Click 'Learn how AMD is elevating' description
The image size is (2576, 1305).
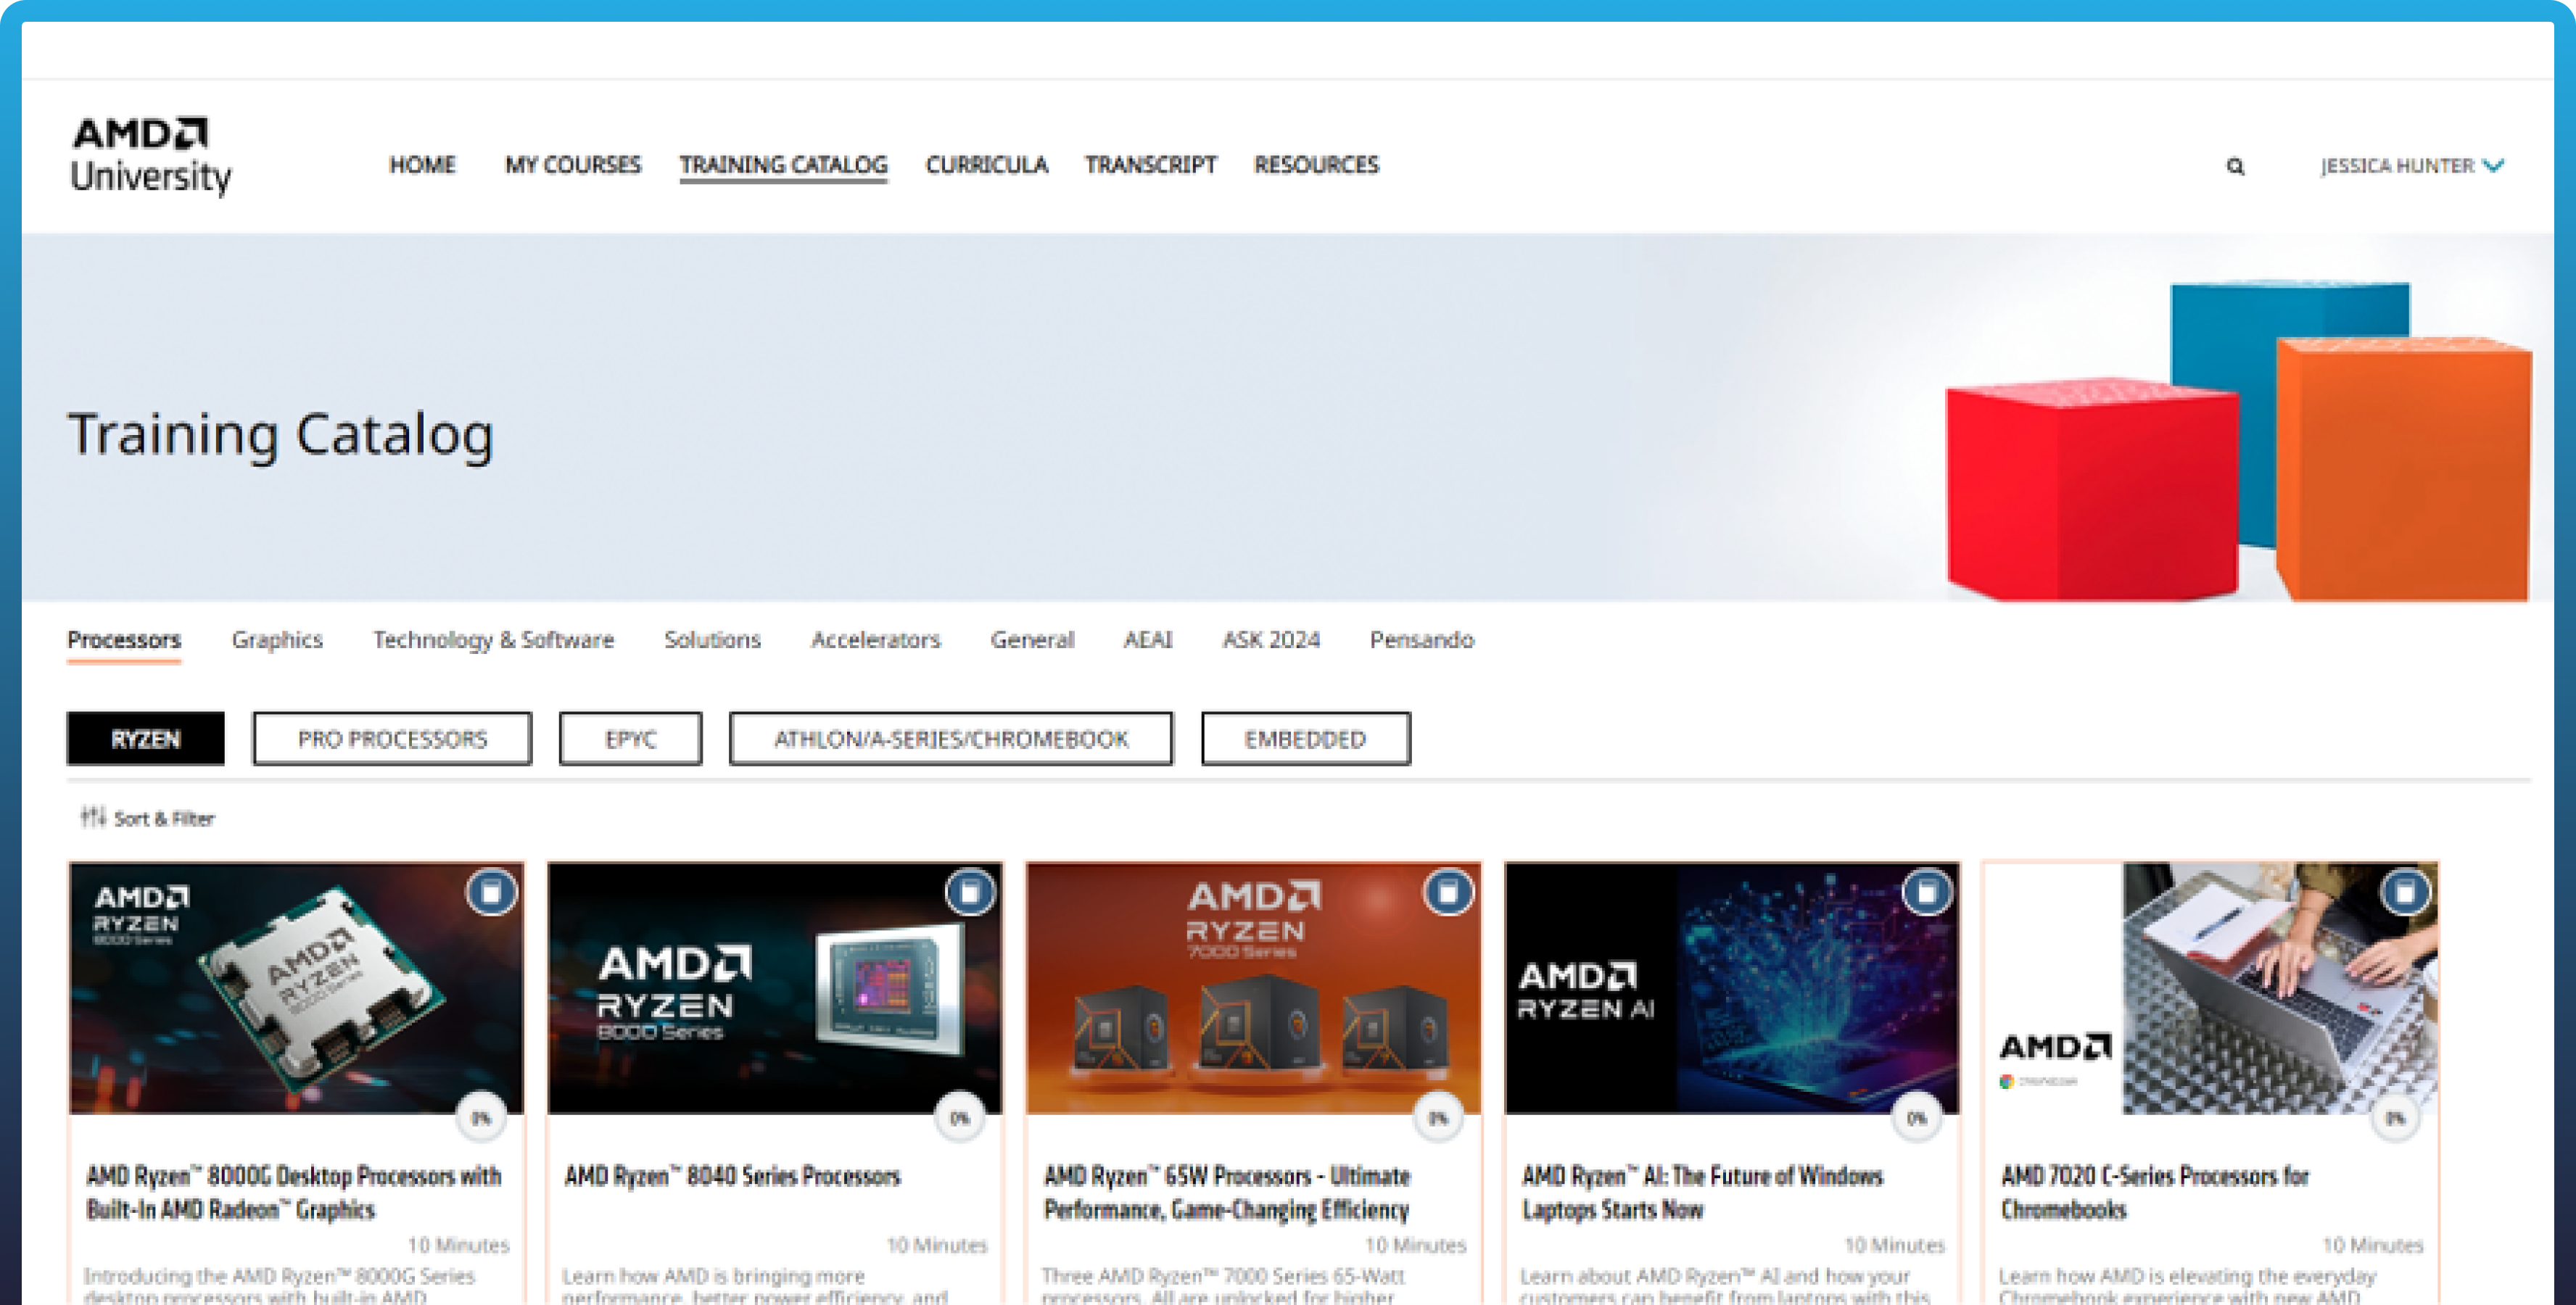(2187, 1286)
